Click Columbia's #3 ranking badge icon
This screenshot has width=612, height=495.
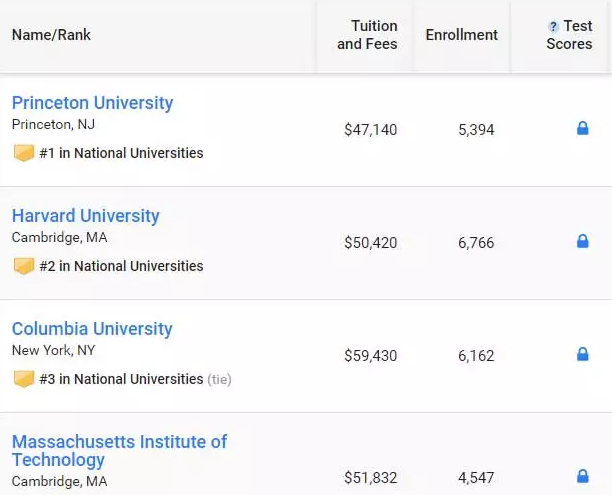(24, 379)
